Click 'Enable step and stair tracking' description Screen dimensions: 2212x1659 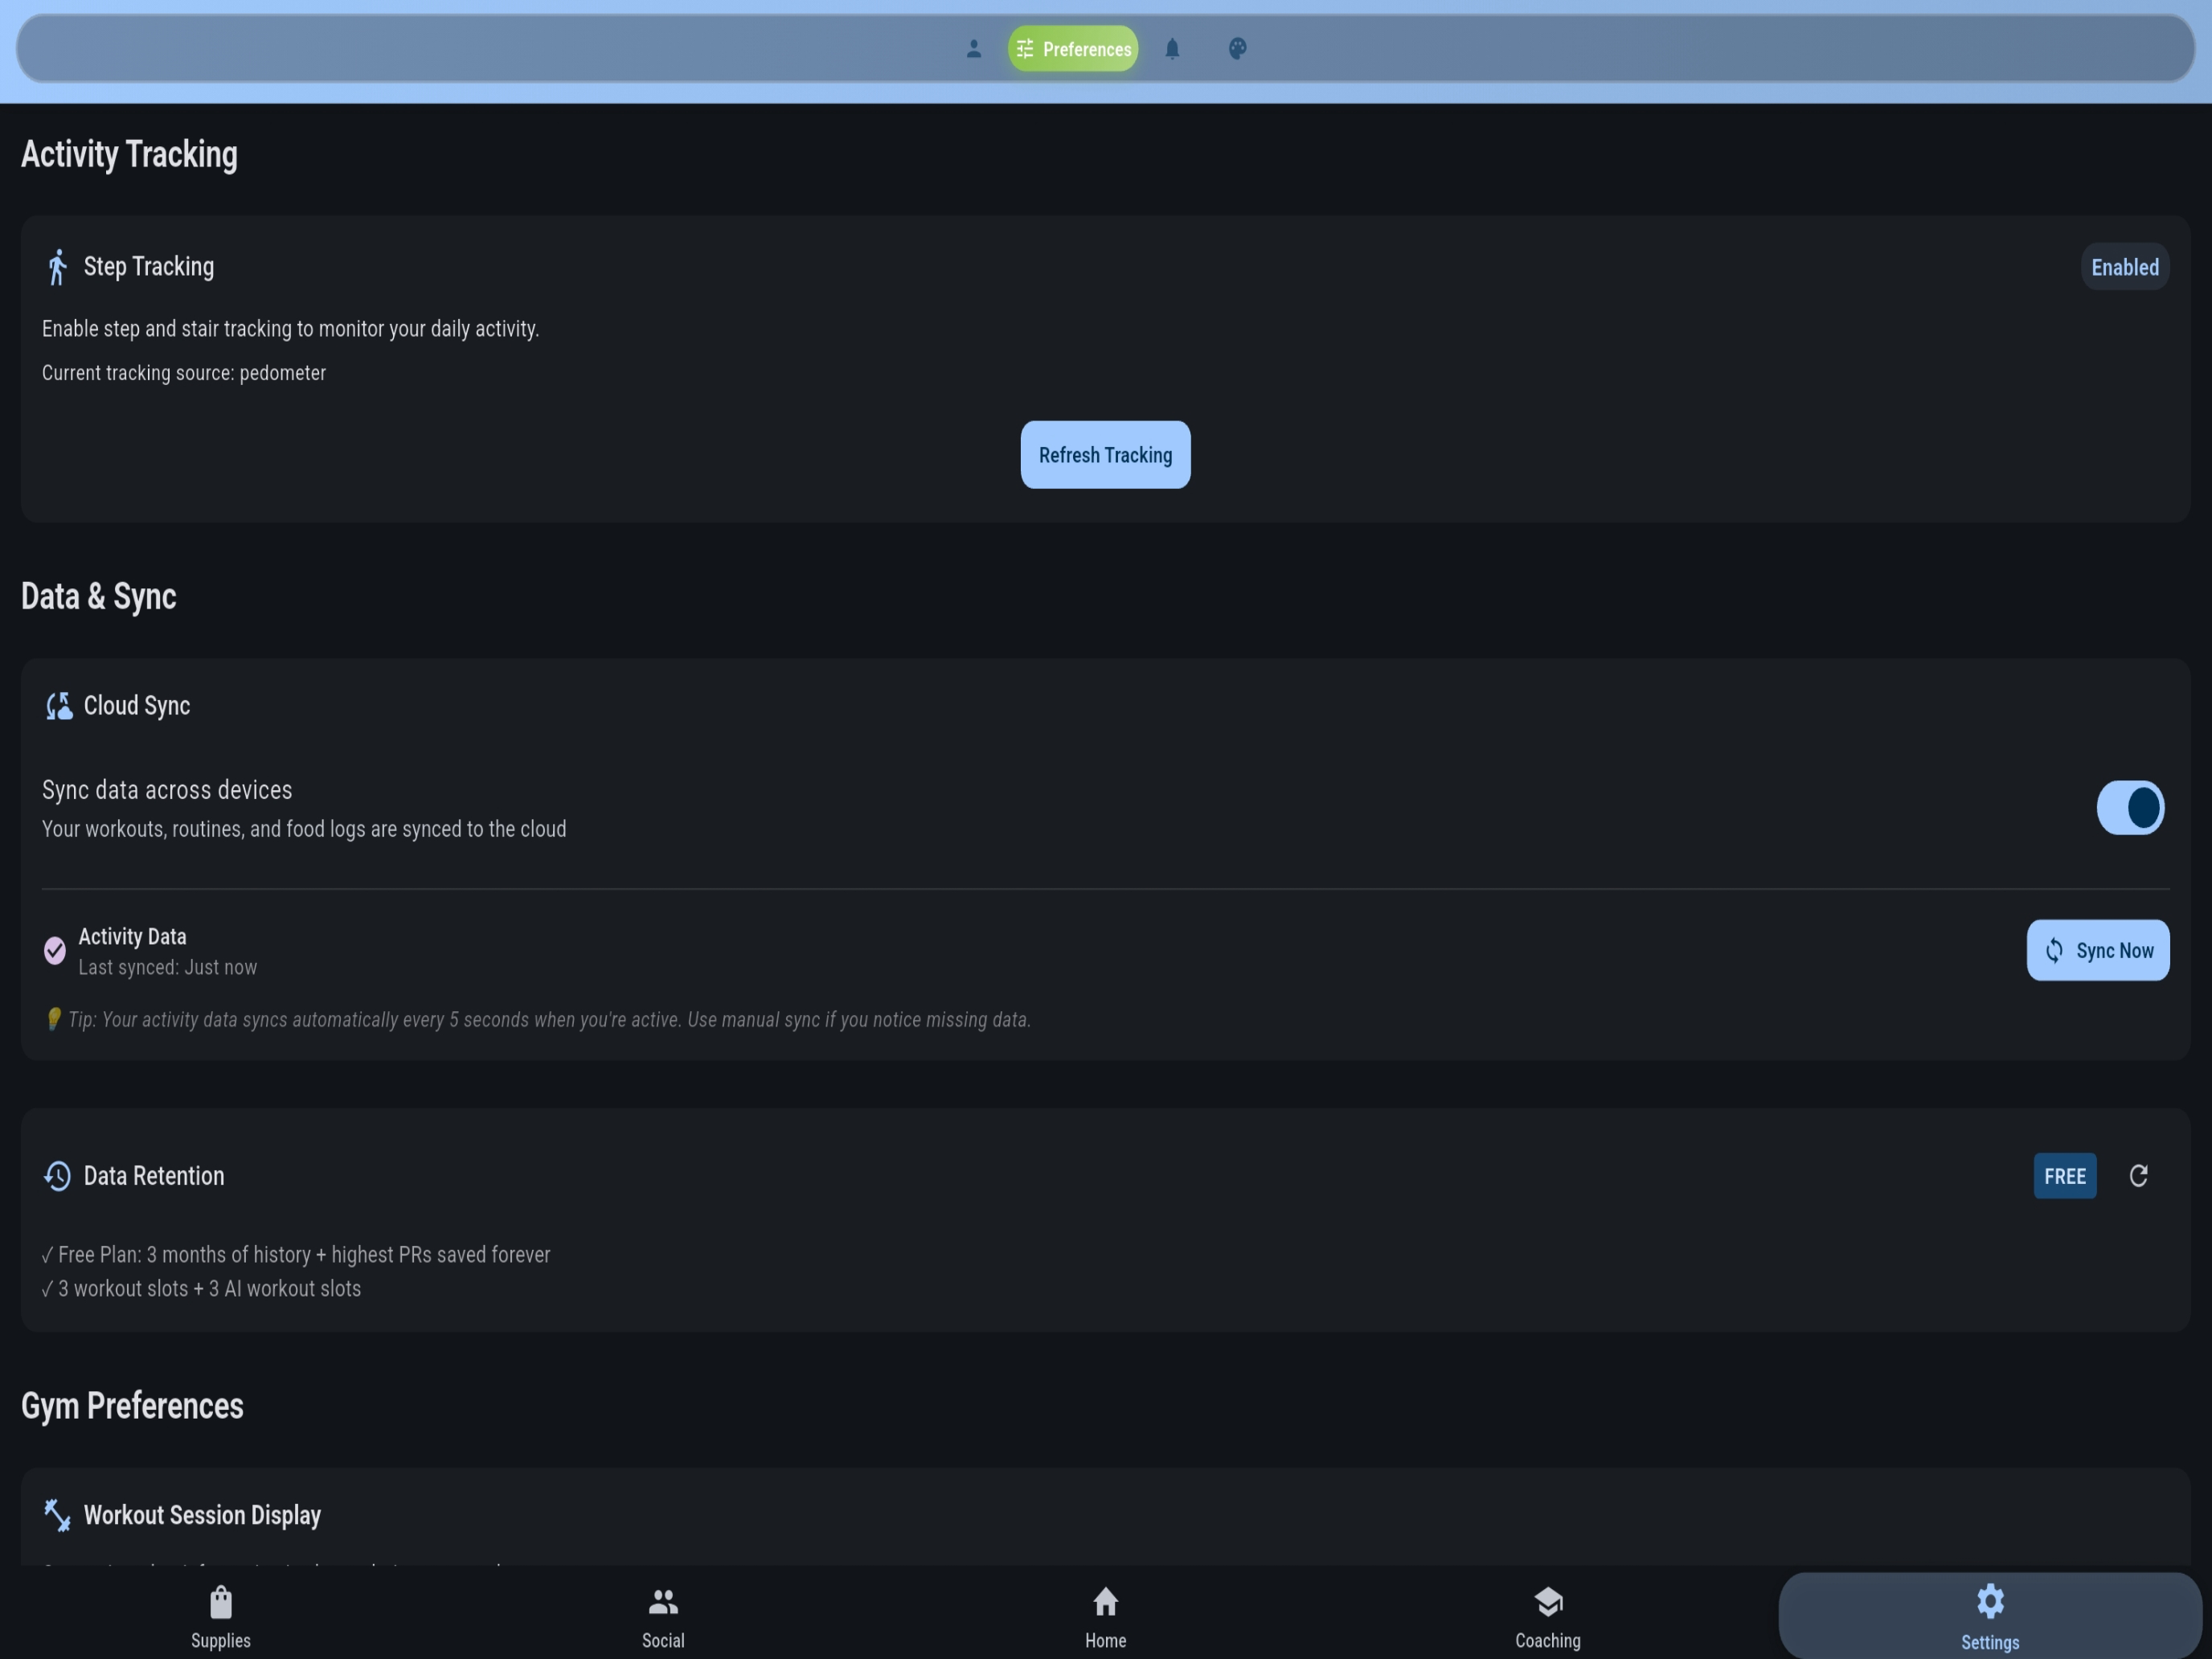pos(290,329)
